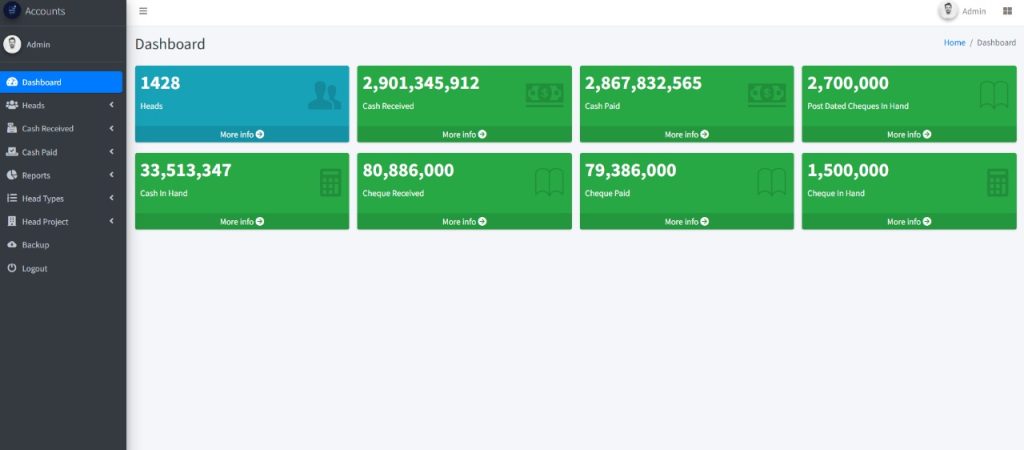Toggle the sidebar with the hamburger icon
The height and width of the screenshot is (450, 1024).
[x=143, y=11]
